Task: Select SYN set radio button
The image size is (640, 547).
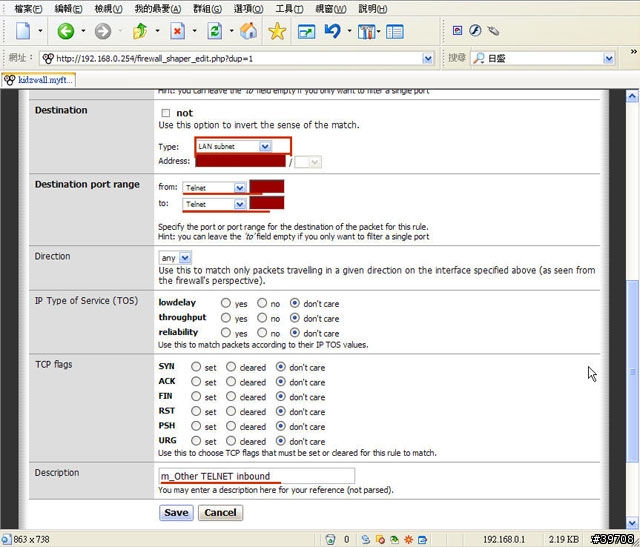Action: coord(196,367)
